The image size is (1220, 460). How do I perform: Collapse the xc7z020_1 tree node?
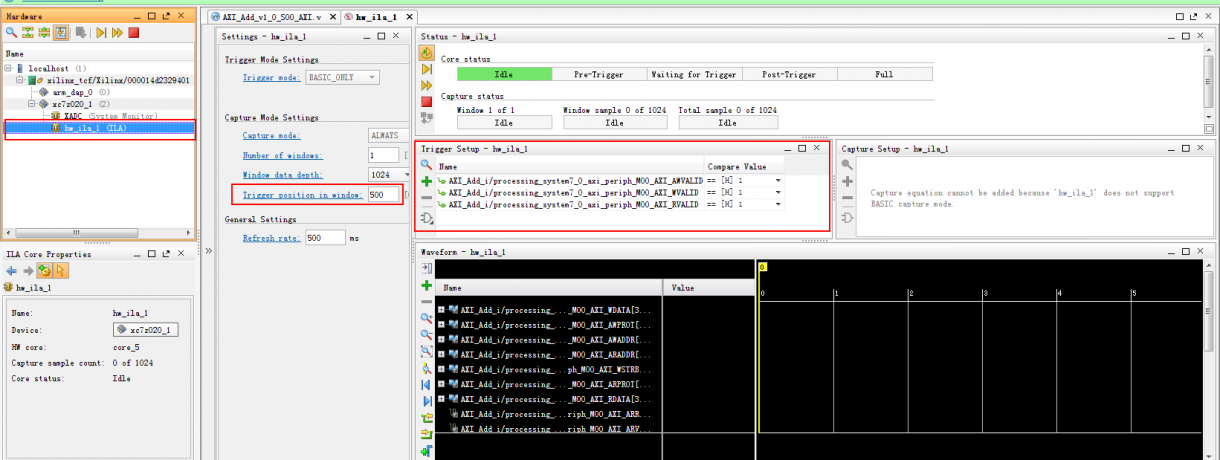[32, 104]
